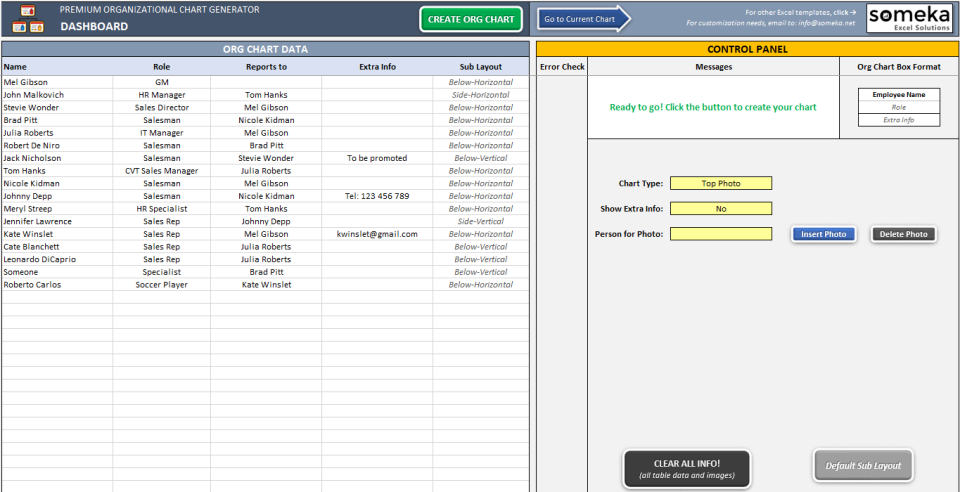Select the 'Soccer Player' role cell
960x492 pixels.
162,285
